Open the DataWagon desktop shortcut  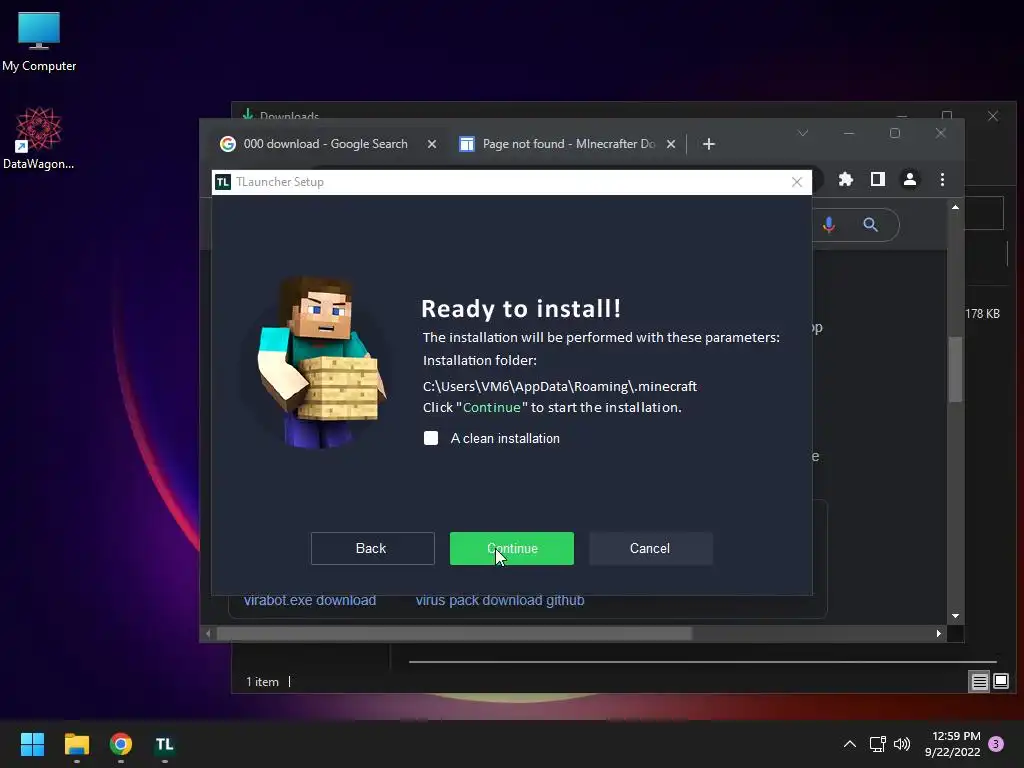[x=39, y=138]
